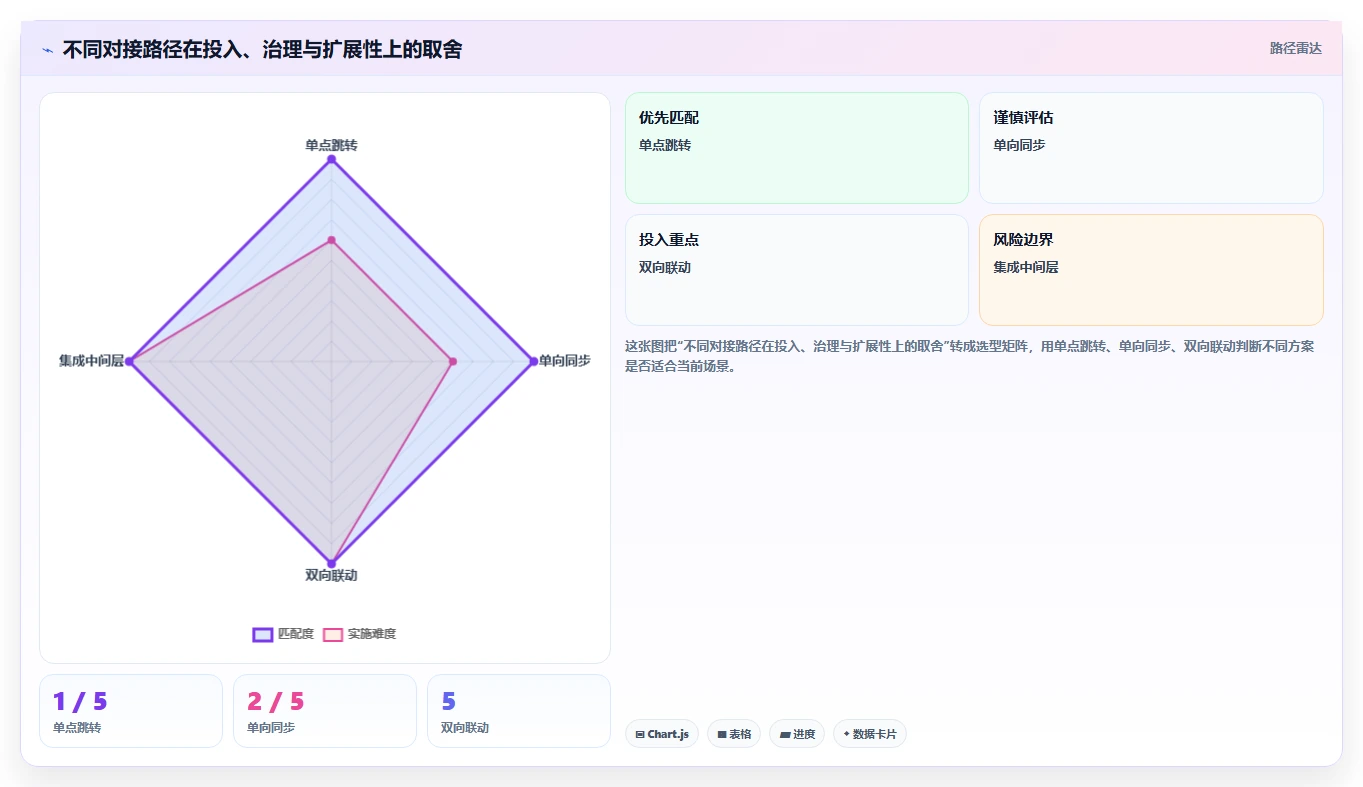Click the 实施难度 point on the 单向同步 axis
Screen dimensions: 1363x787
click(x=453, y=361)
